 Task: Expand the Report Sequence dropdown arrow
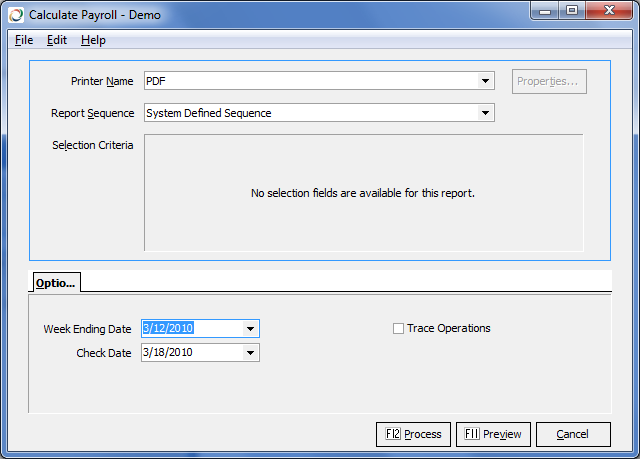pos(485,113)
